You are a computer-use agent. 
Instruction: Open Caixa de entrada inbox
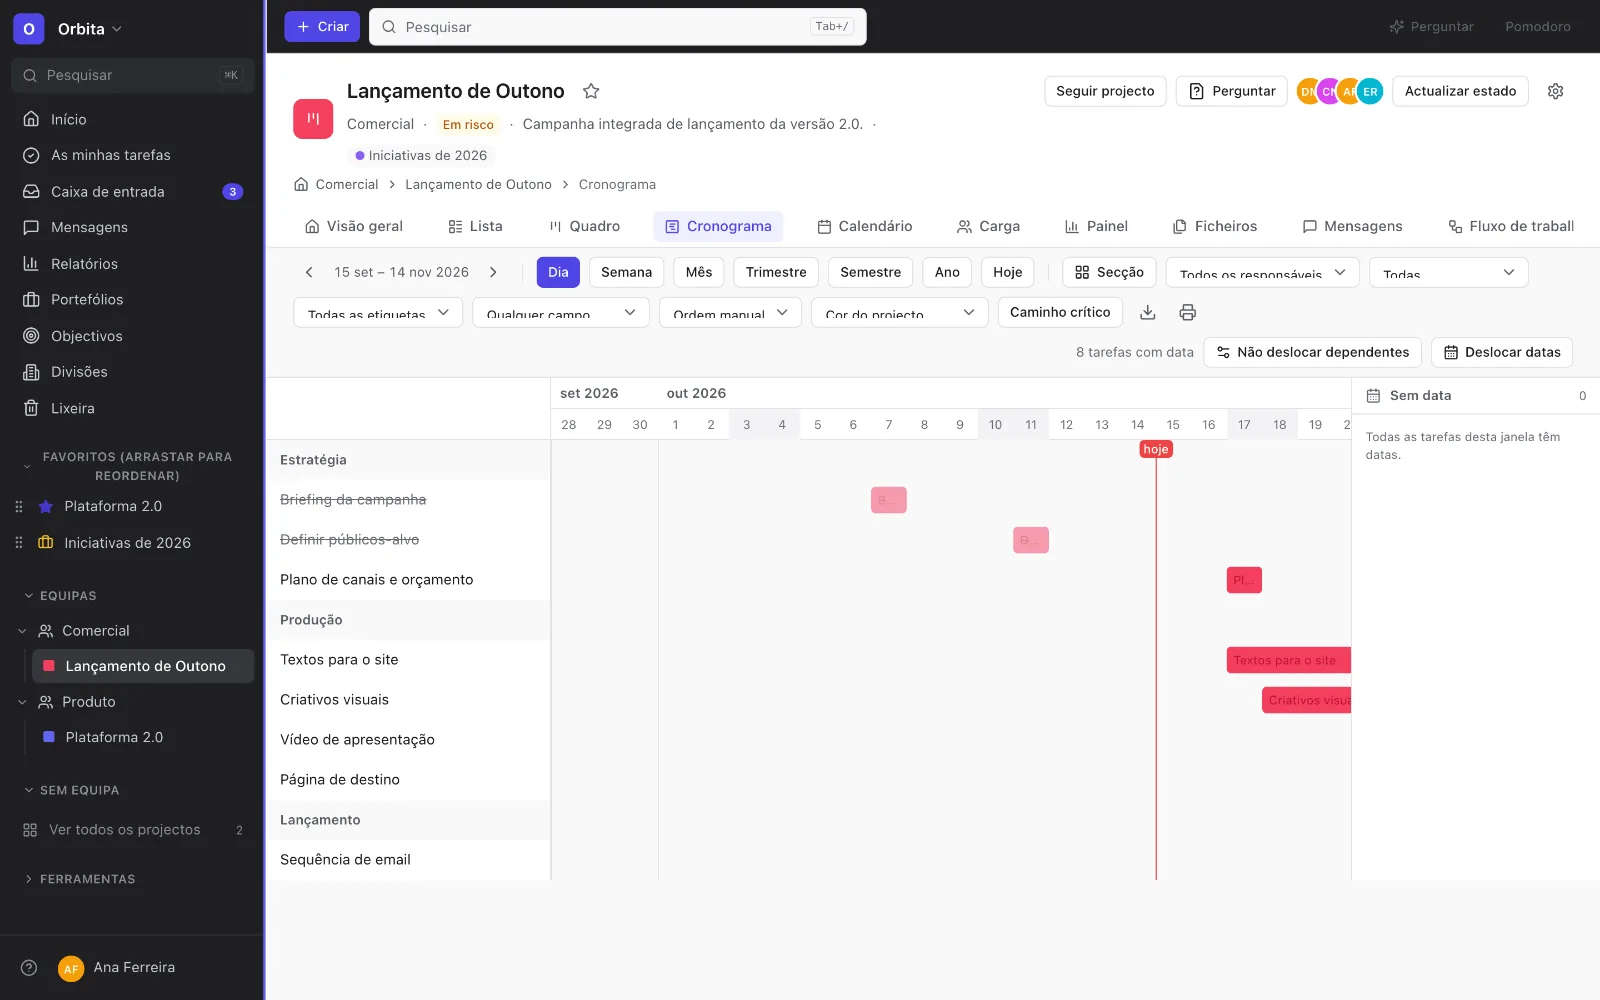(x=132, y=191)
